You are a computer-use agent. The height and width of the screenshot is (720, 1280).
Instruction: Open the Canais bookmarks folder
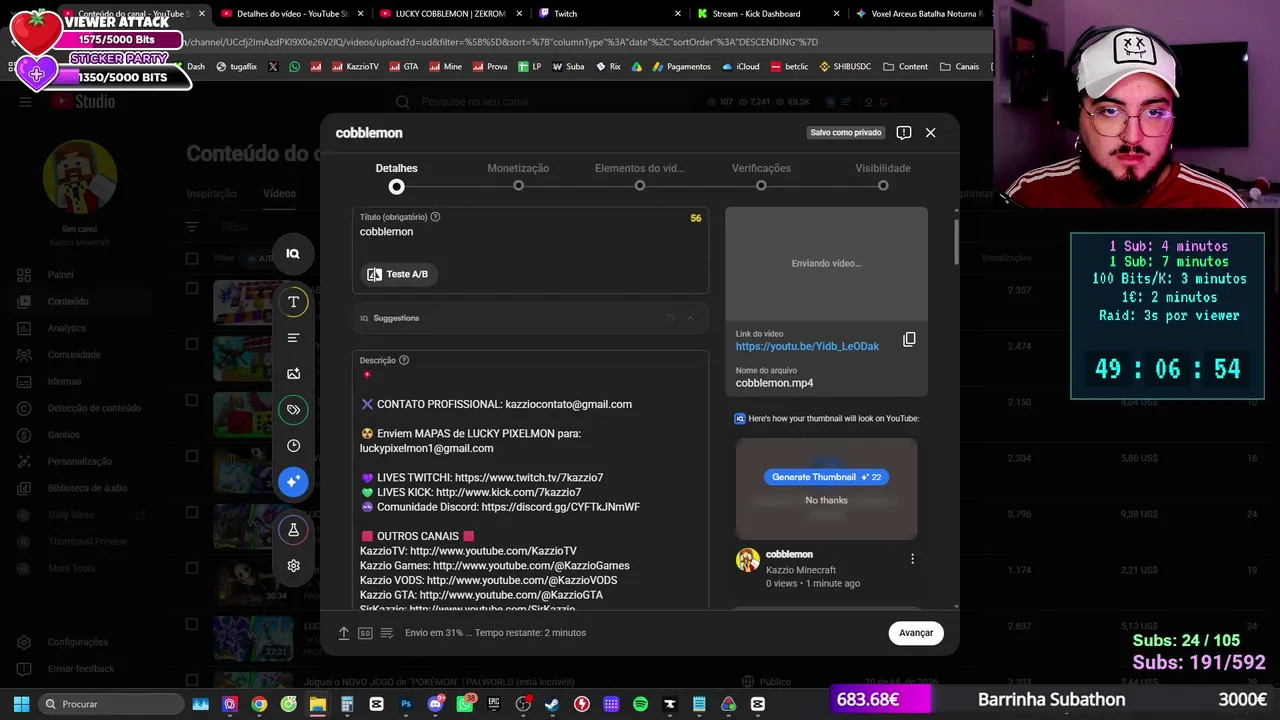coord(960,67)
